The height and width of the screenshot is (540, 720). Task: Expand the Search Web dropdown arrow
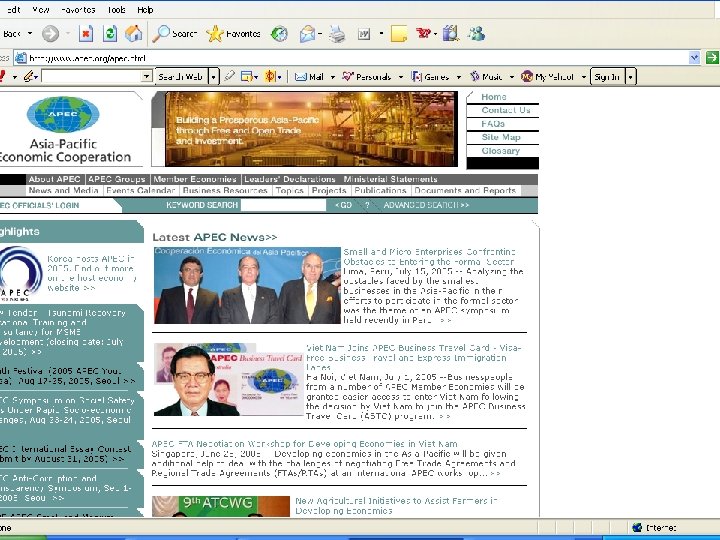pyautogui.click(x=214, y=77)
